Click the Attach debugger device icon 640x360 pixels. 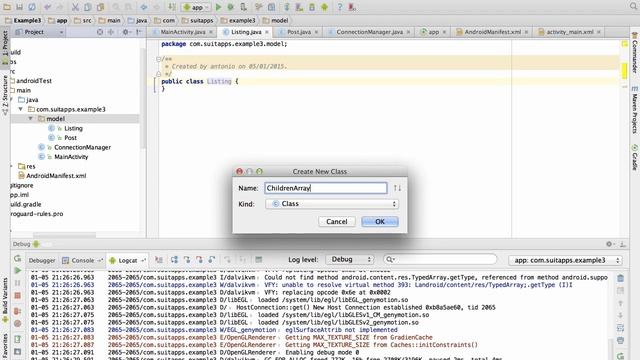coord(243,7)
